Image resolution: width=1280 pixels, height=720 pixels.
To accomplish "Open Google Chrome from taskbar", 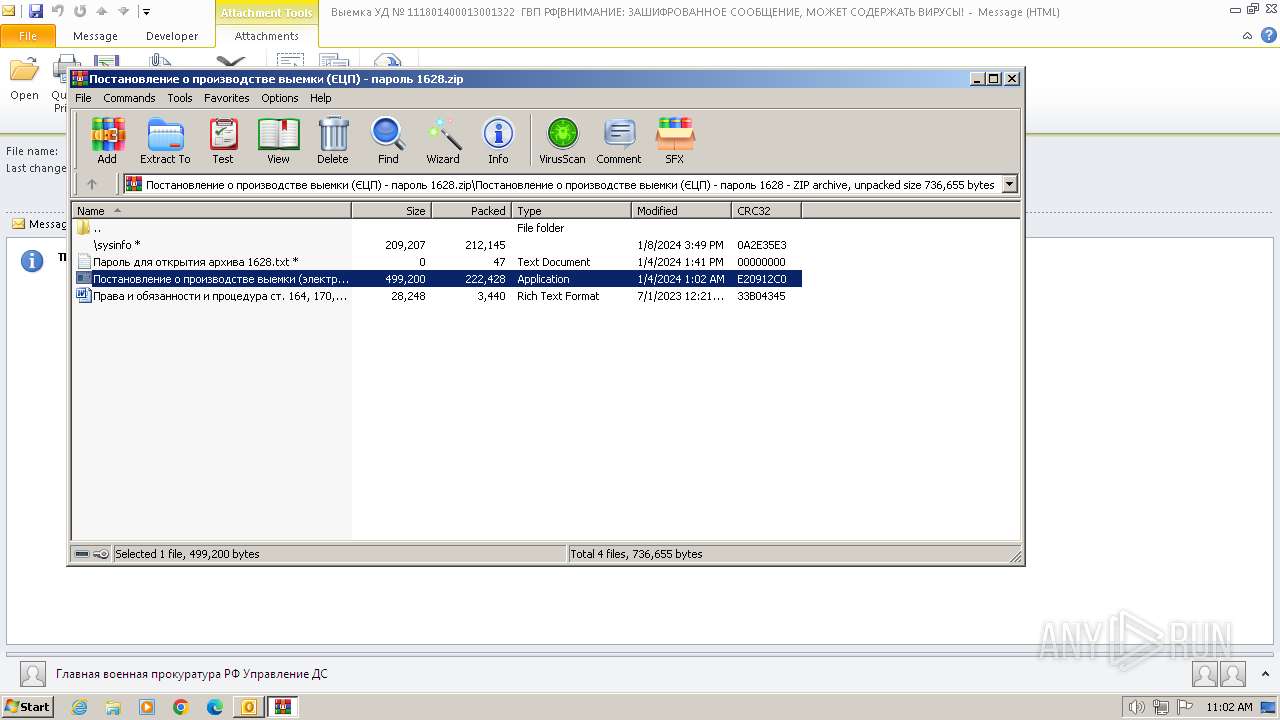I will (x=181, y=707).
